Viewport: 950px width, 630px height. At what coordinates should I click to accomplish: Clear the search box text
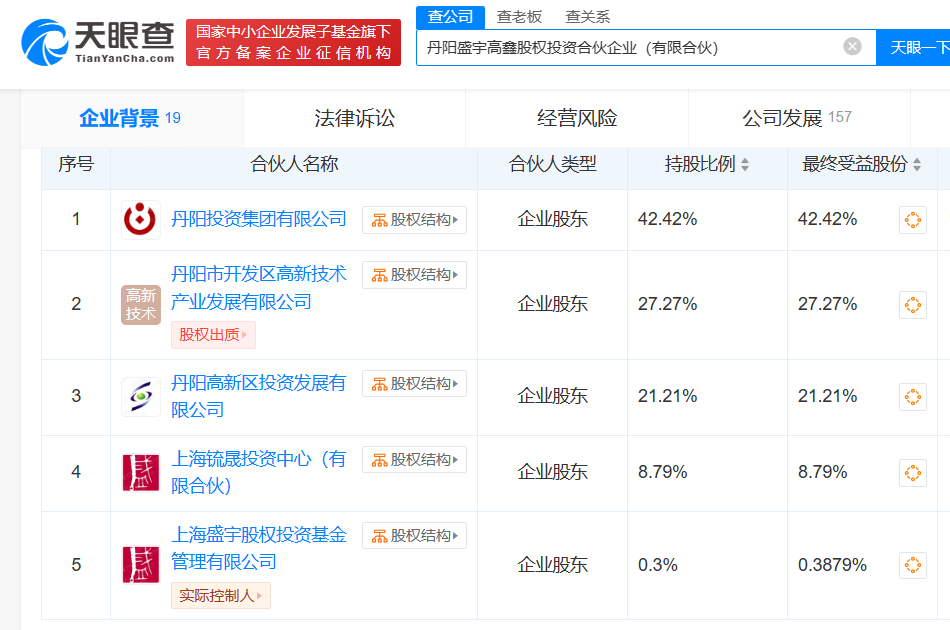tap(852, 47)
